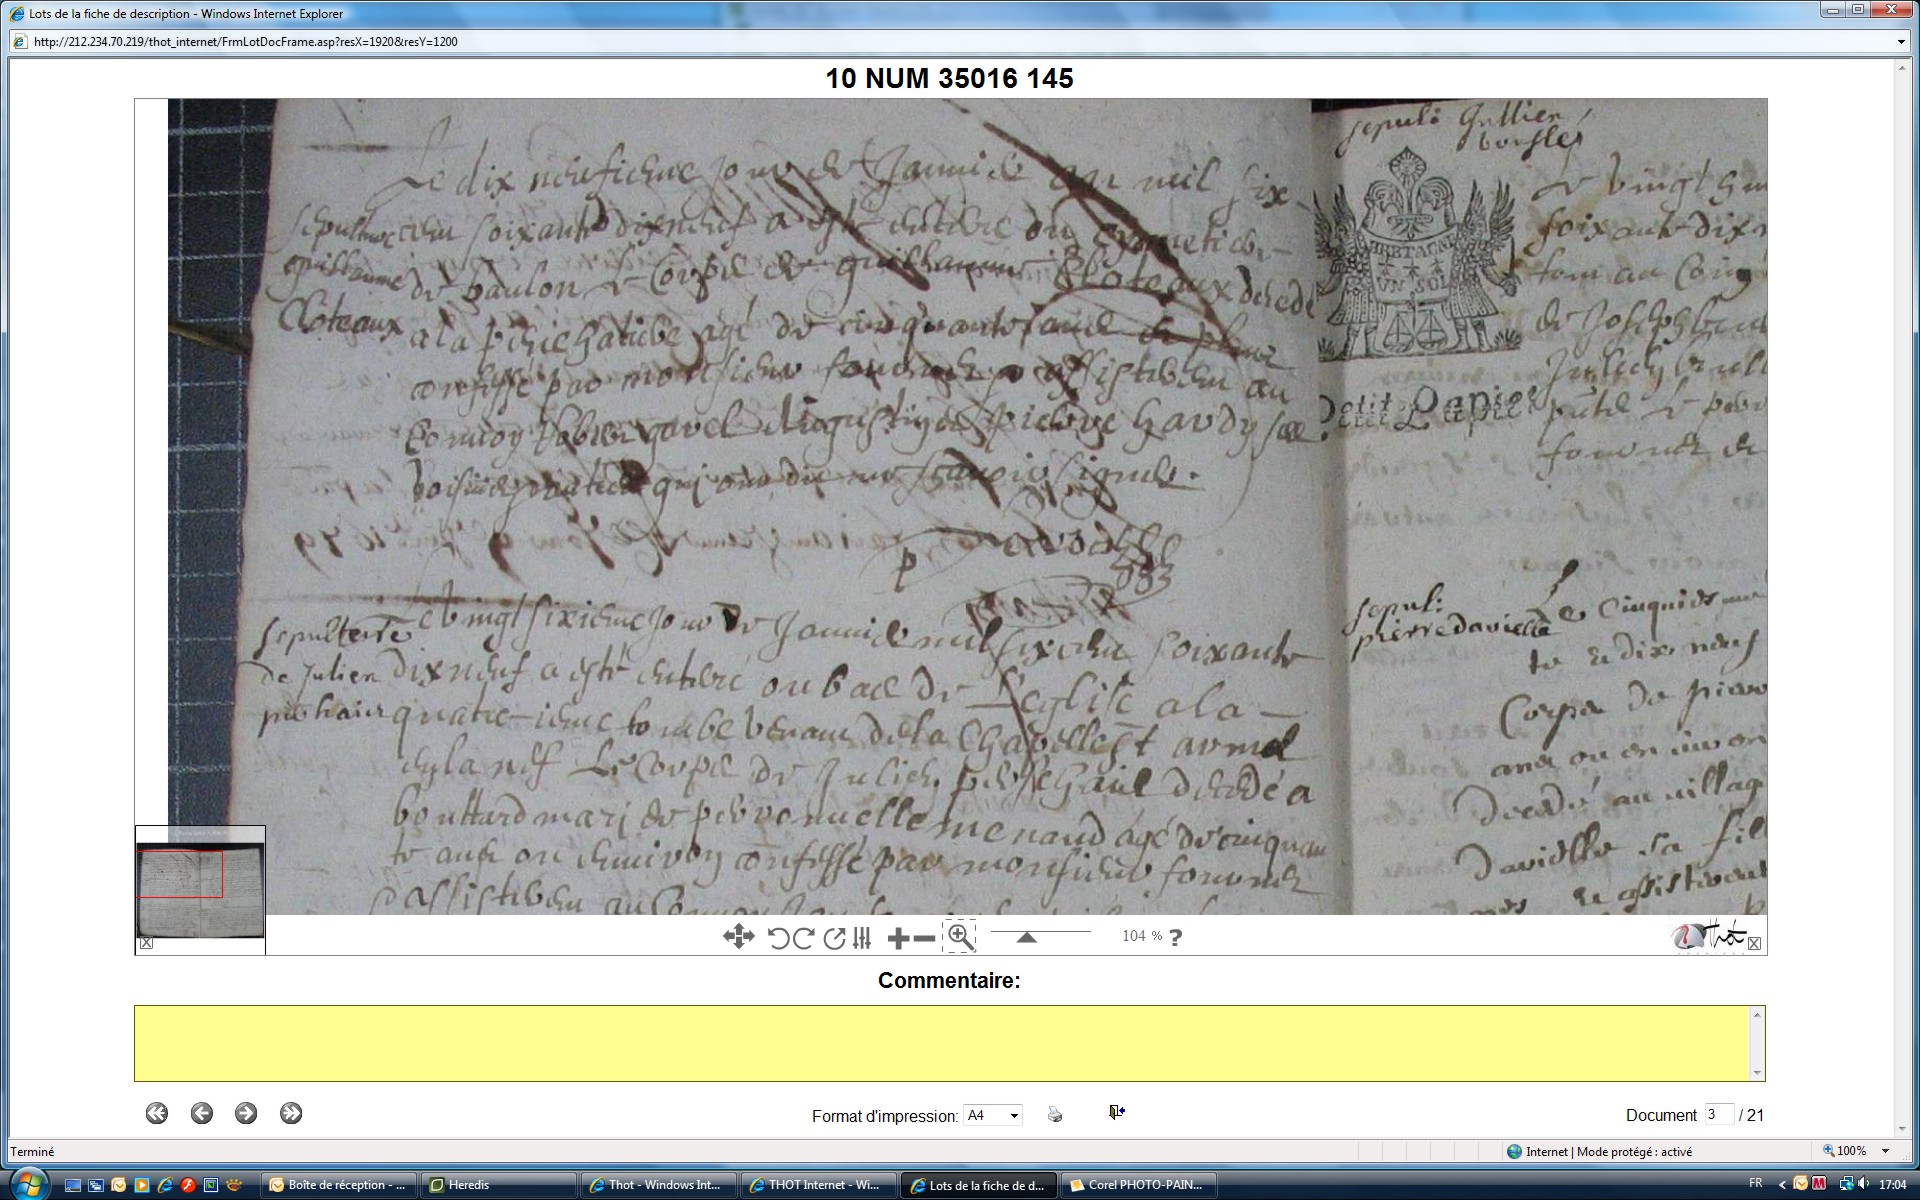Activate the magnifier zoom-area tool

(960, 937)
